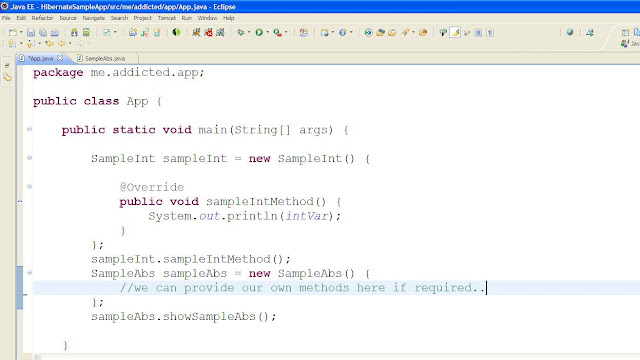640x360 pixels.
Task: Click the New Server window icon
Action: pos(324,33)
